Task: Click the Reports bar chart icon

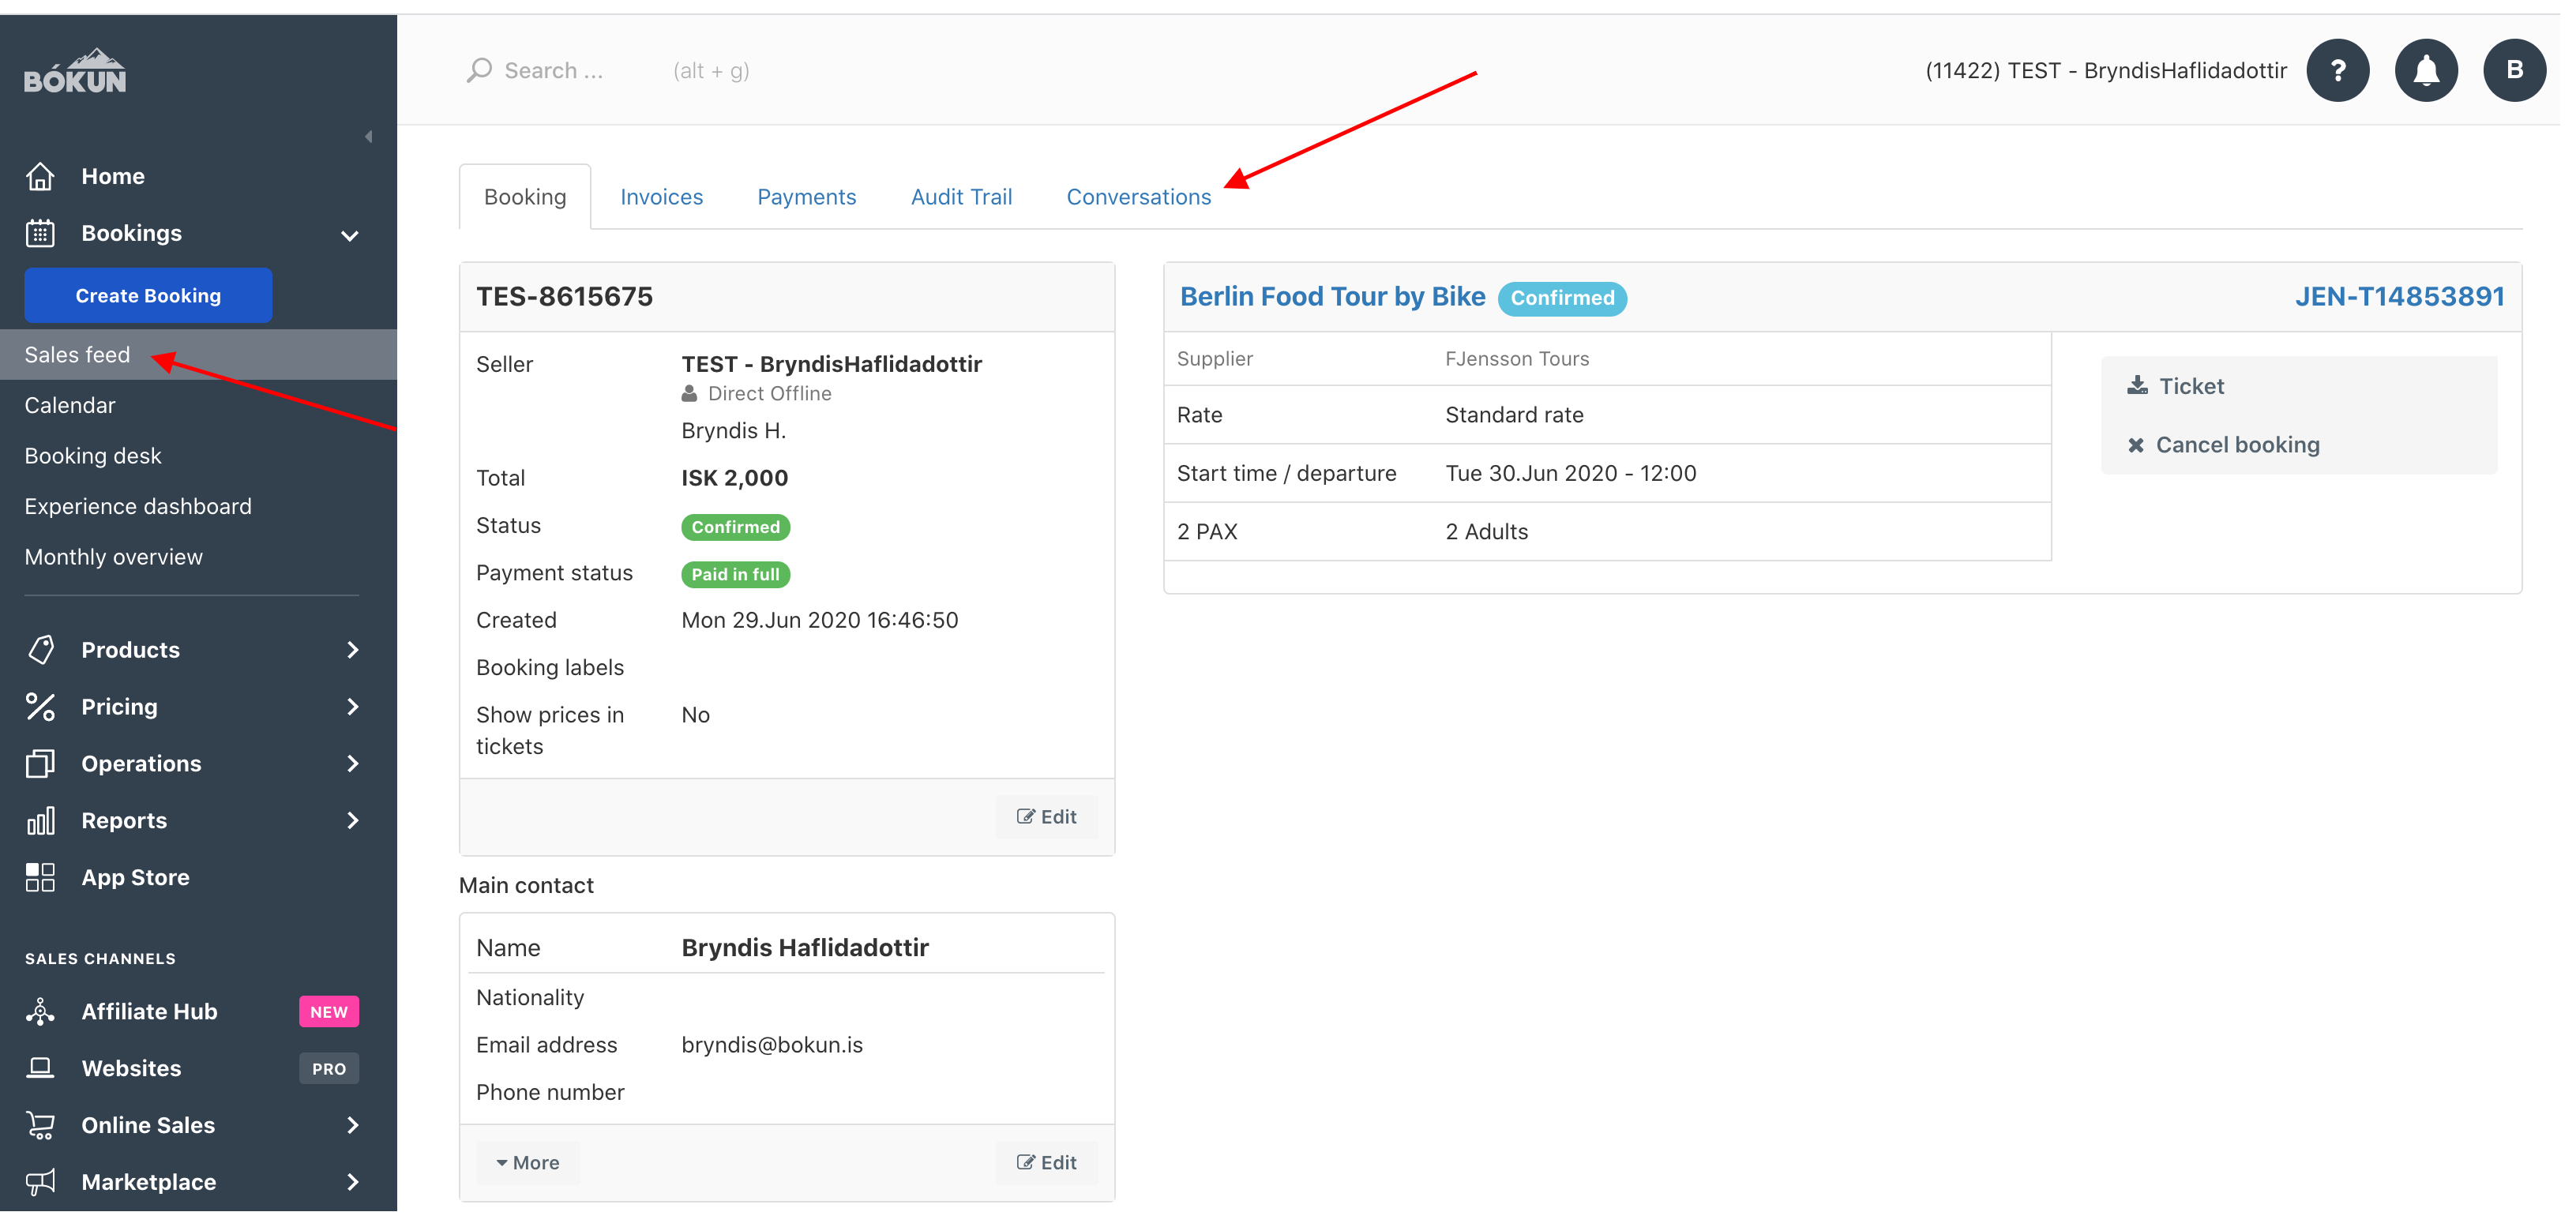Action: click(40, 821)
